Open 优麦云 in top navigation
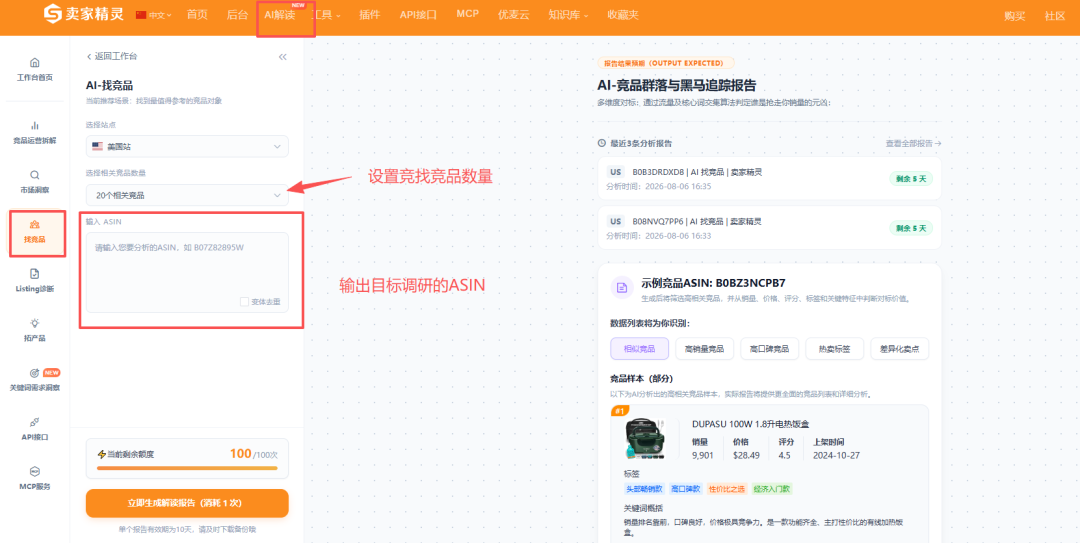The height and width of the screenshot is (543, 1080). click(x=514, y=14)
